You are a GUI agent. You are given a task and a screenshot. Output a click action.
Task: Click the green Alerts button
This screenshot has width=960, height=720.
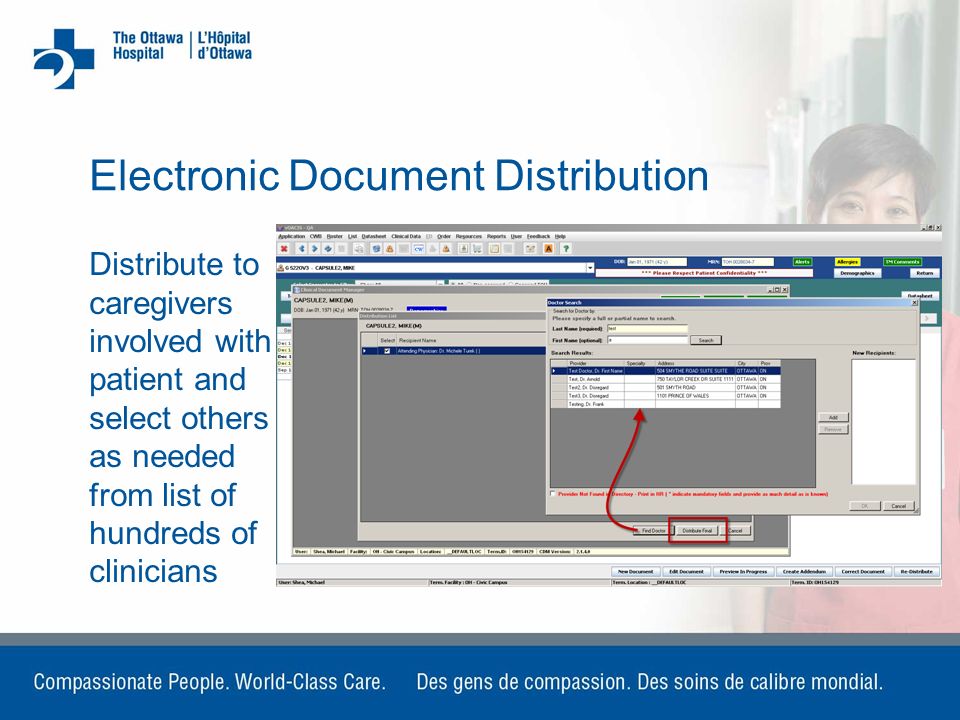coord(802,262)
